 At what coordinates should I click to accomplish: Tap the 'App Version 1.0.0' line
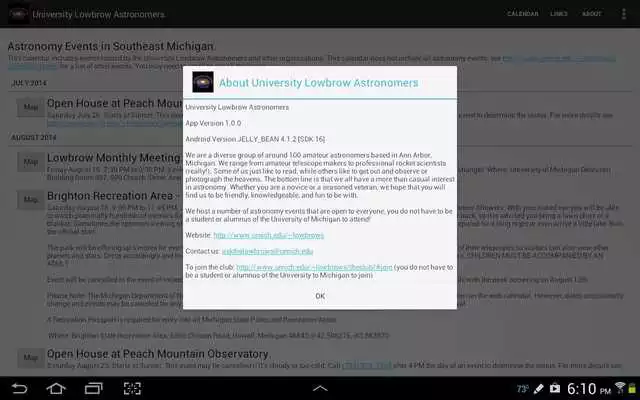pyautogui.click(x=213, y=123)
